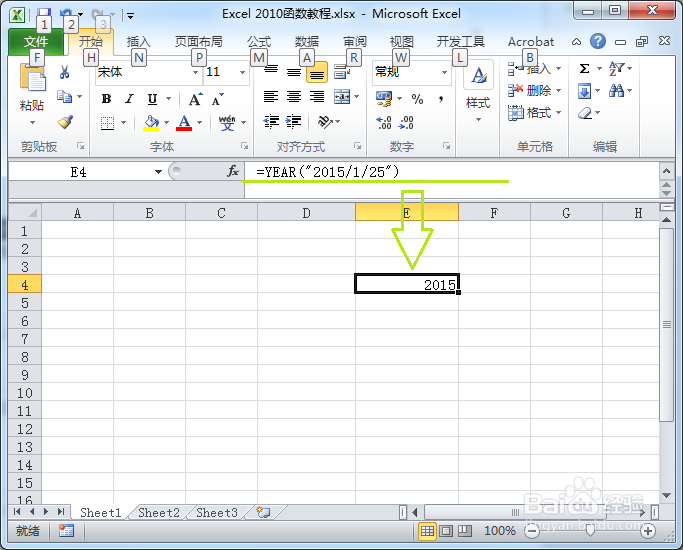Image resolution: width=683 pixels, height=550 pixels.
Task: Open number format dropdown
Action: coord(444,72)
